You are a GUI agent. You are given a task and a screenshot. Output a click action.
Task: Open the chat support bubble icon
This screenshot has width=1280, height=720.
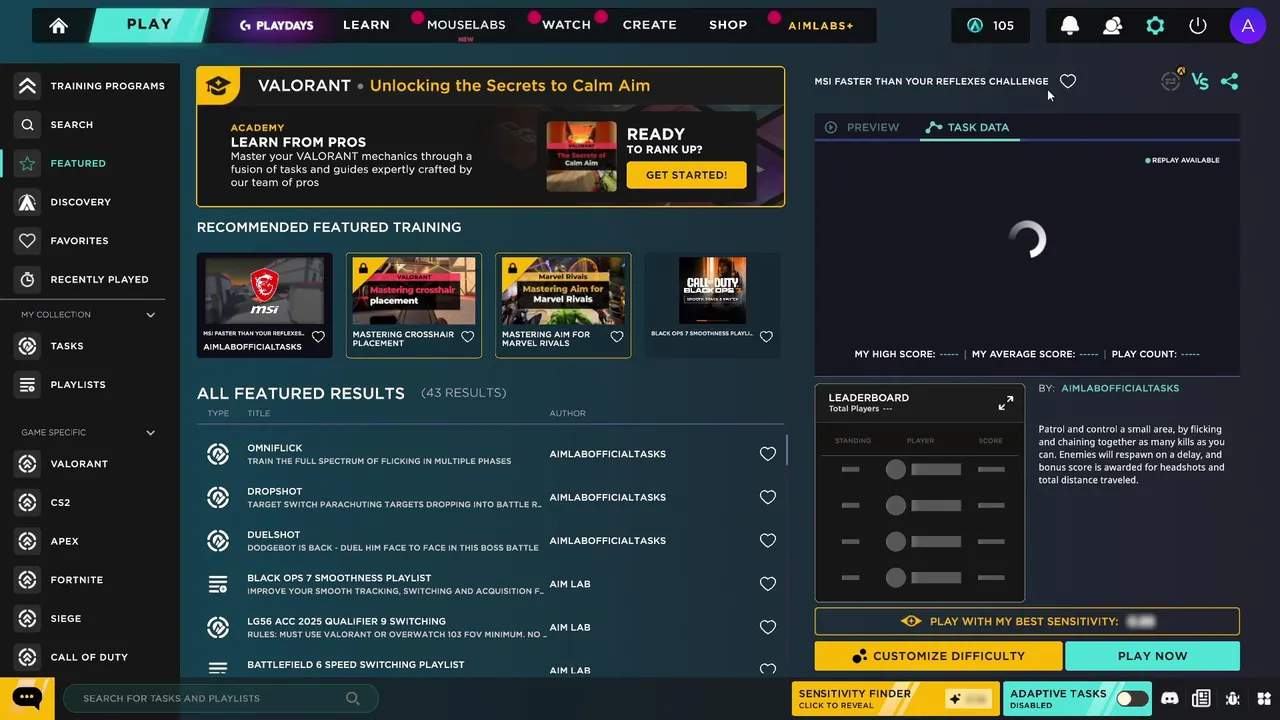coord(27,698)
